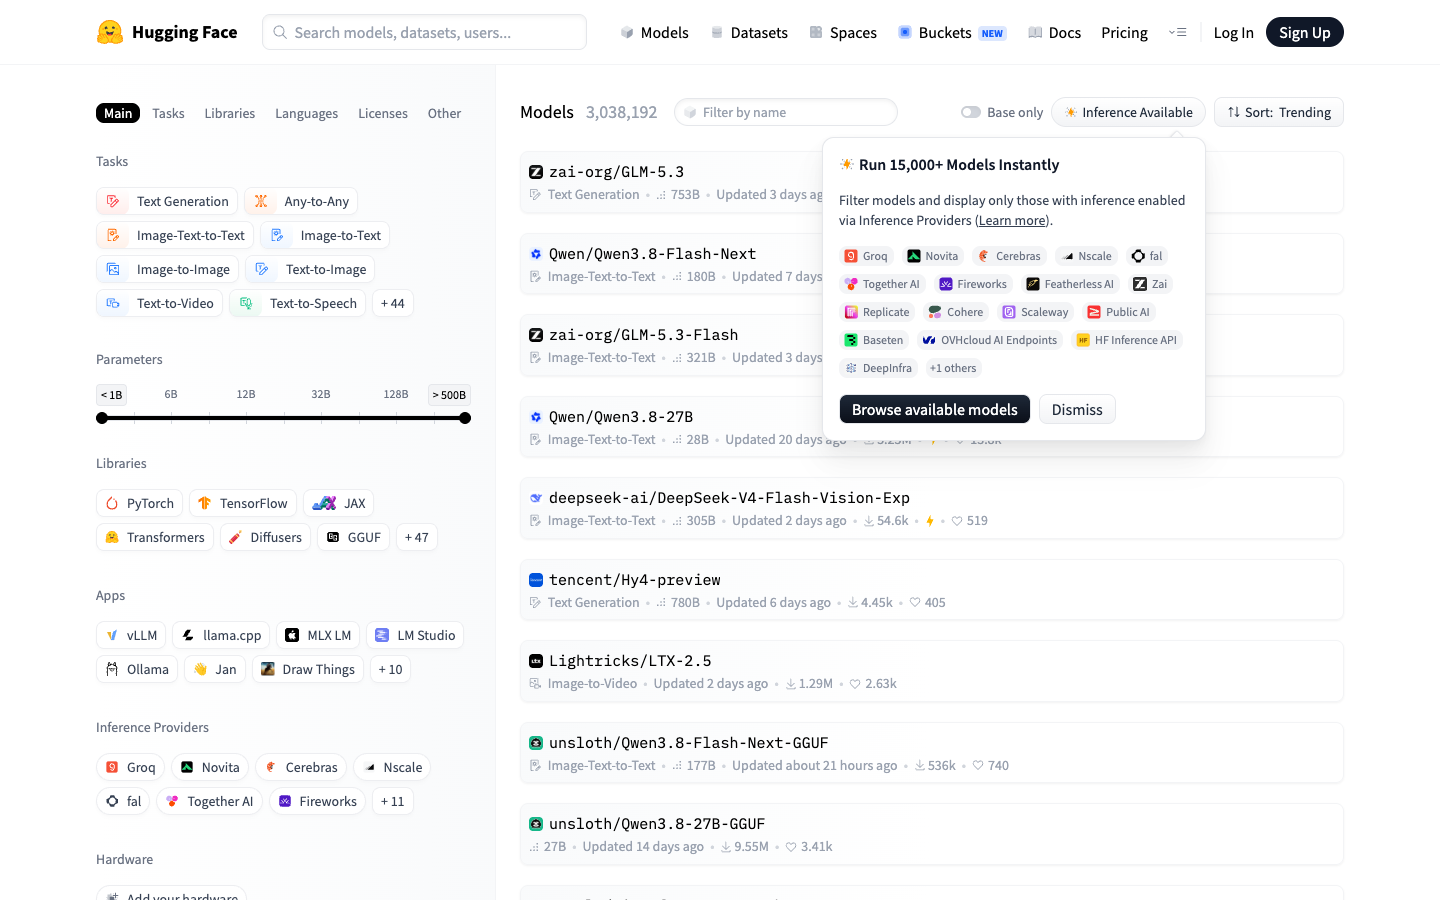Toggle the Any-to-Any task filter
The height and width of the screenshot is (900, 1440).
(301, 201)
